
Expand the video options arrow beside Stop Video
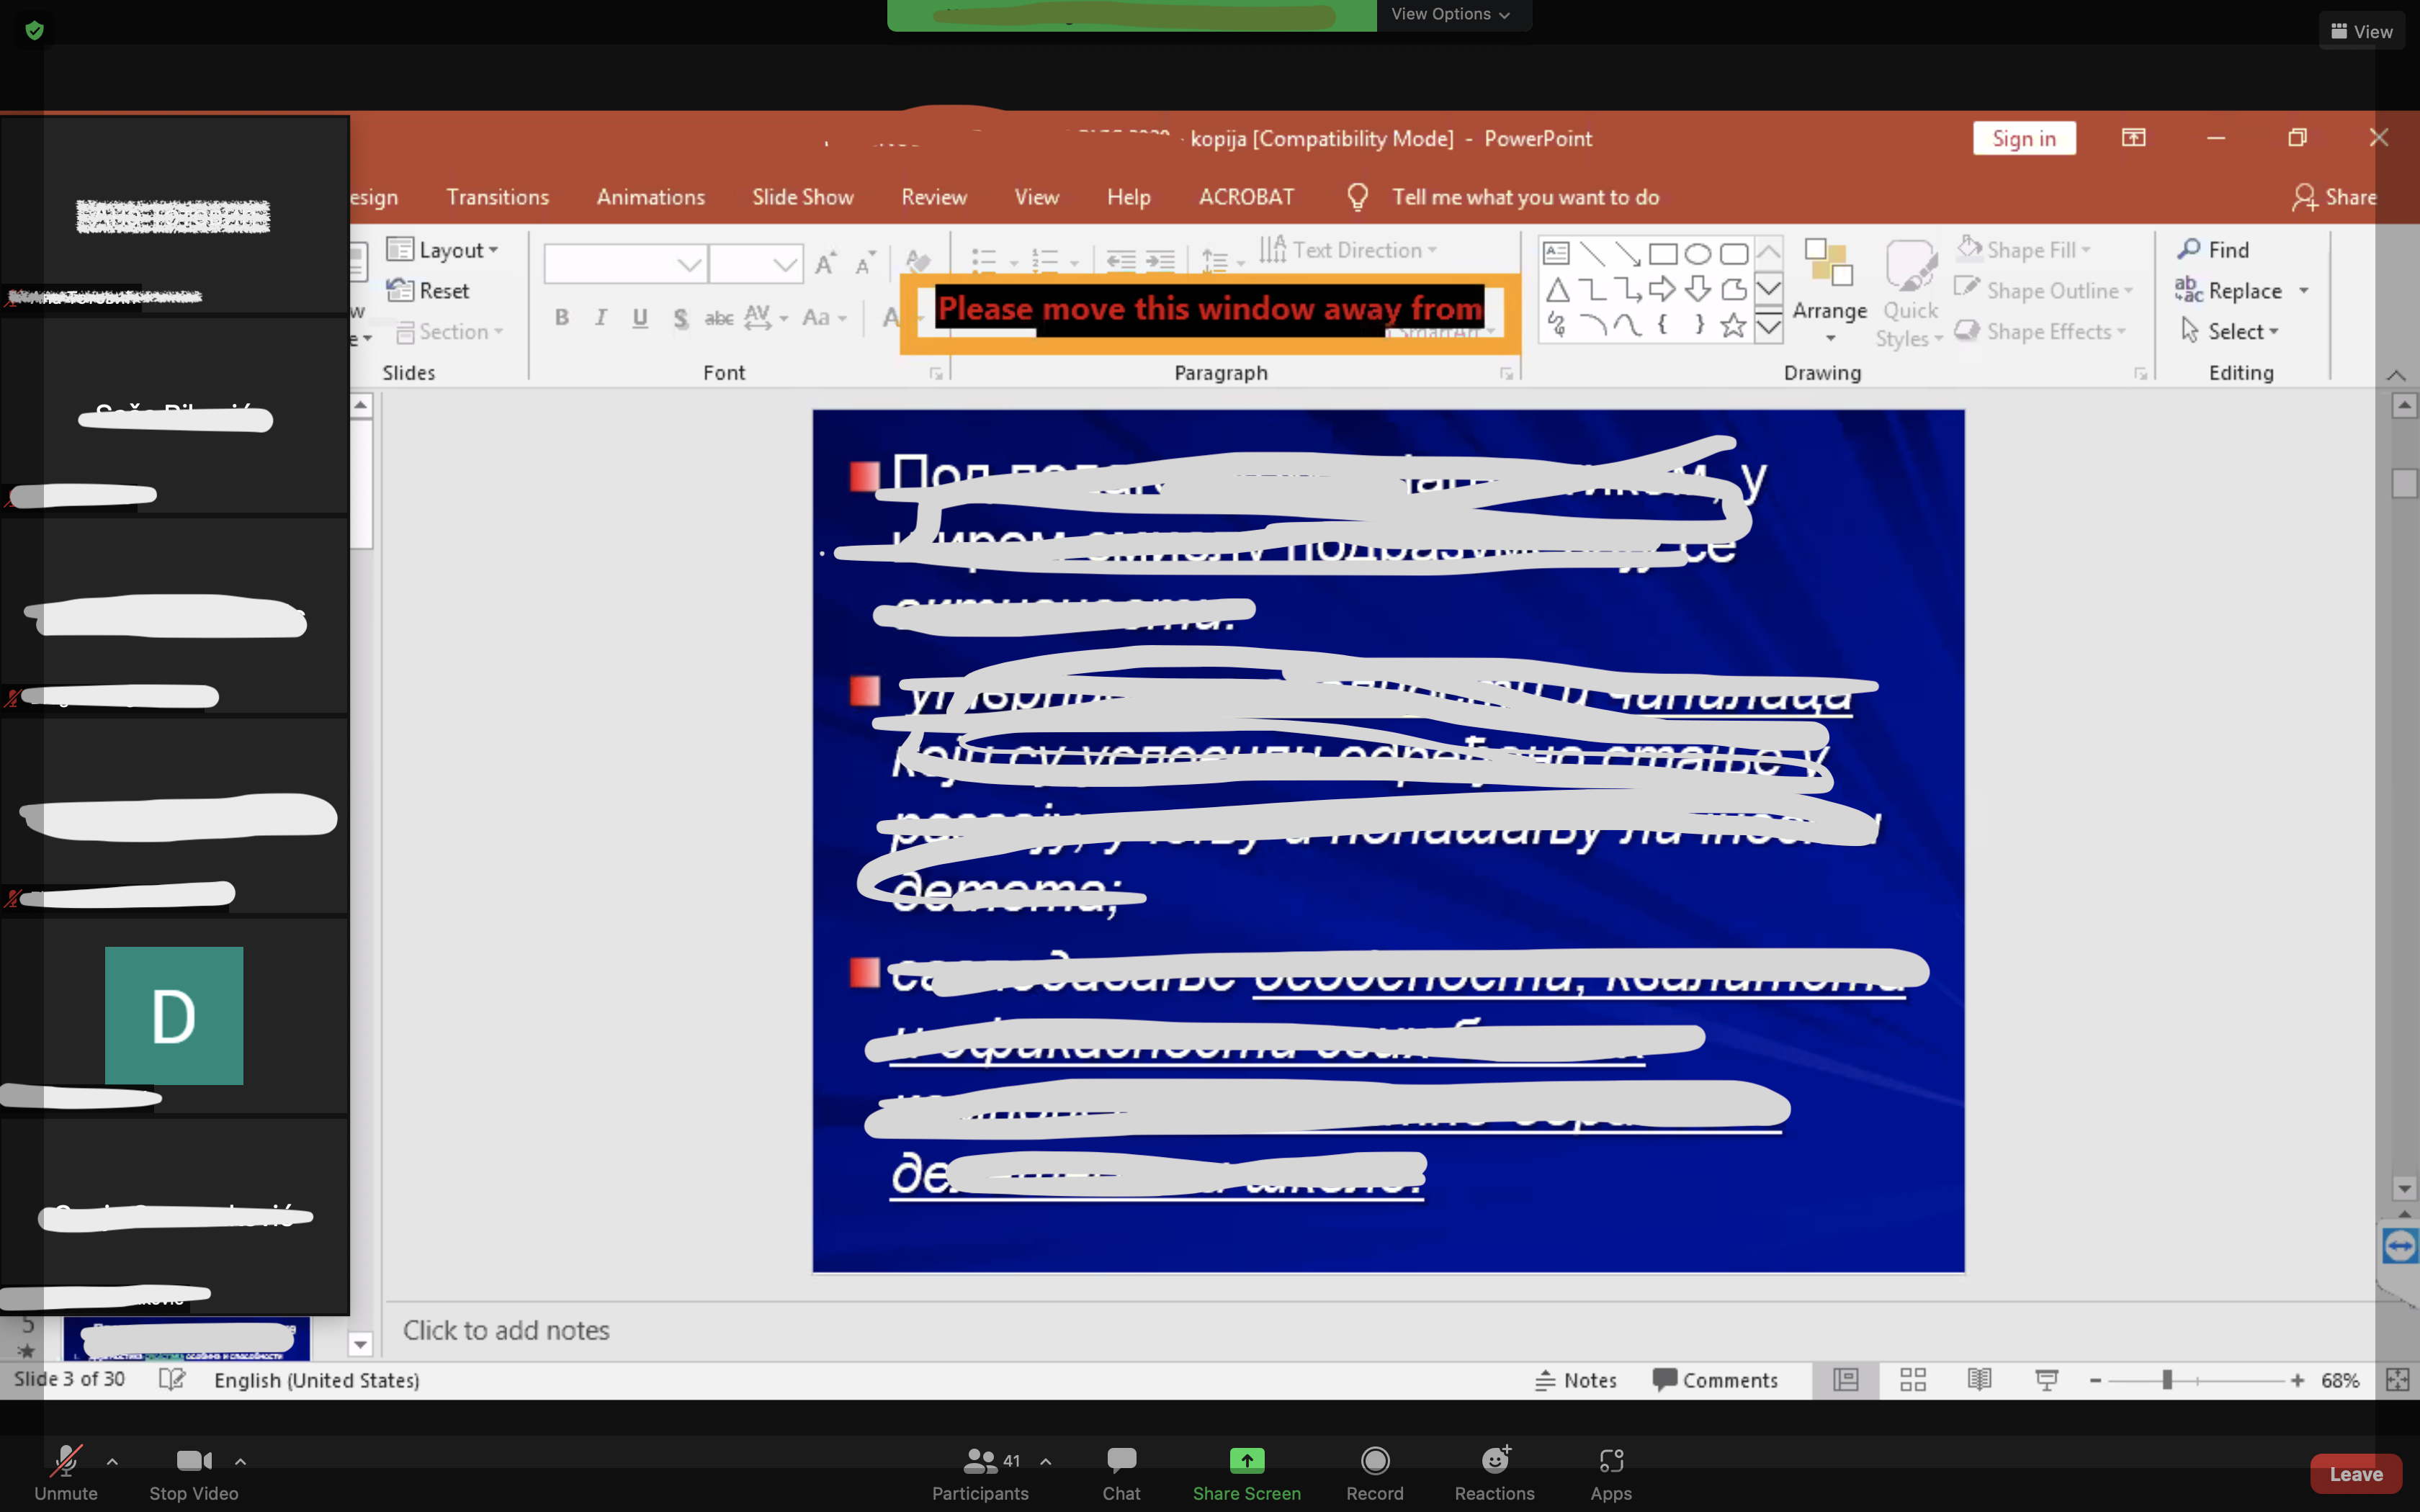240,1461
